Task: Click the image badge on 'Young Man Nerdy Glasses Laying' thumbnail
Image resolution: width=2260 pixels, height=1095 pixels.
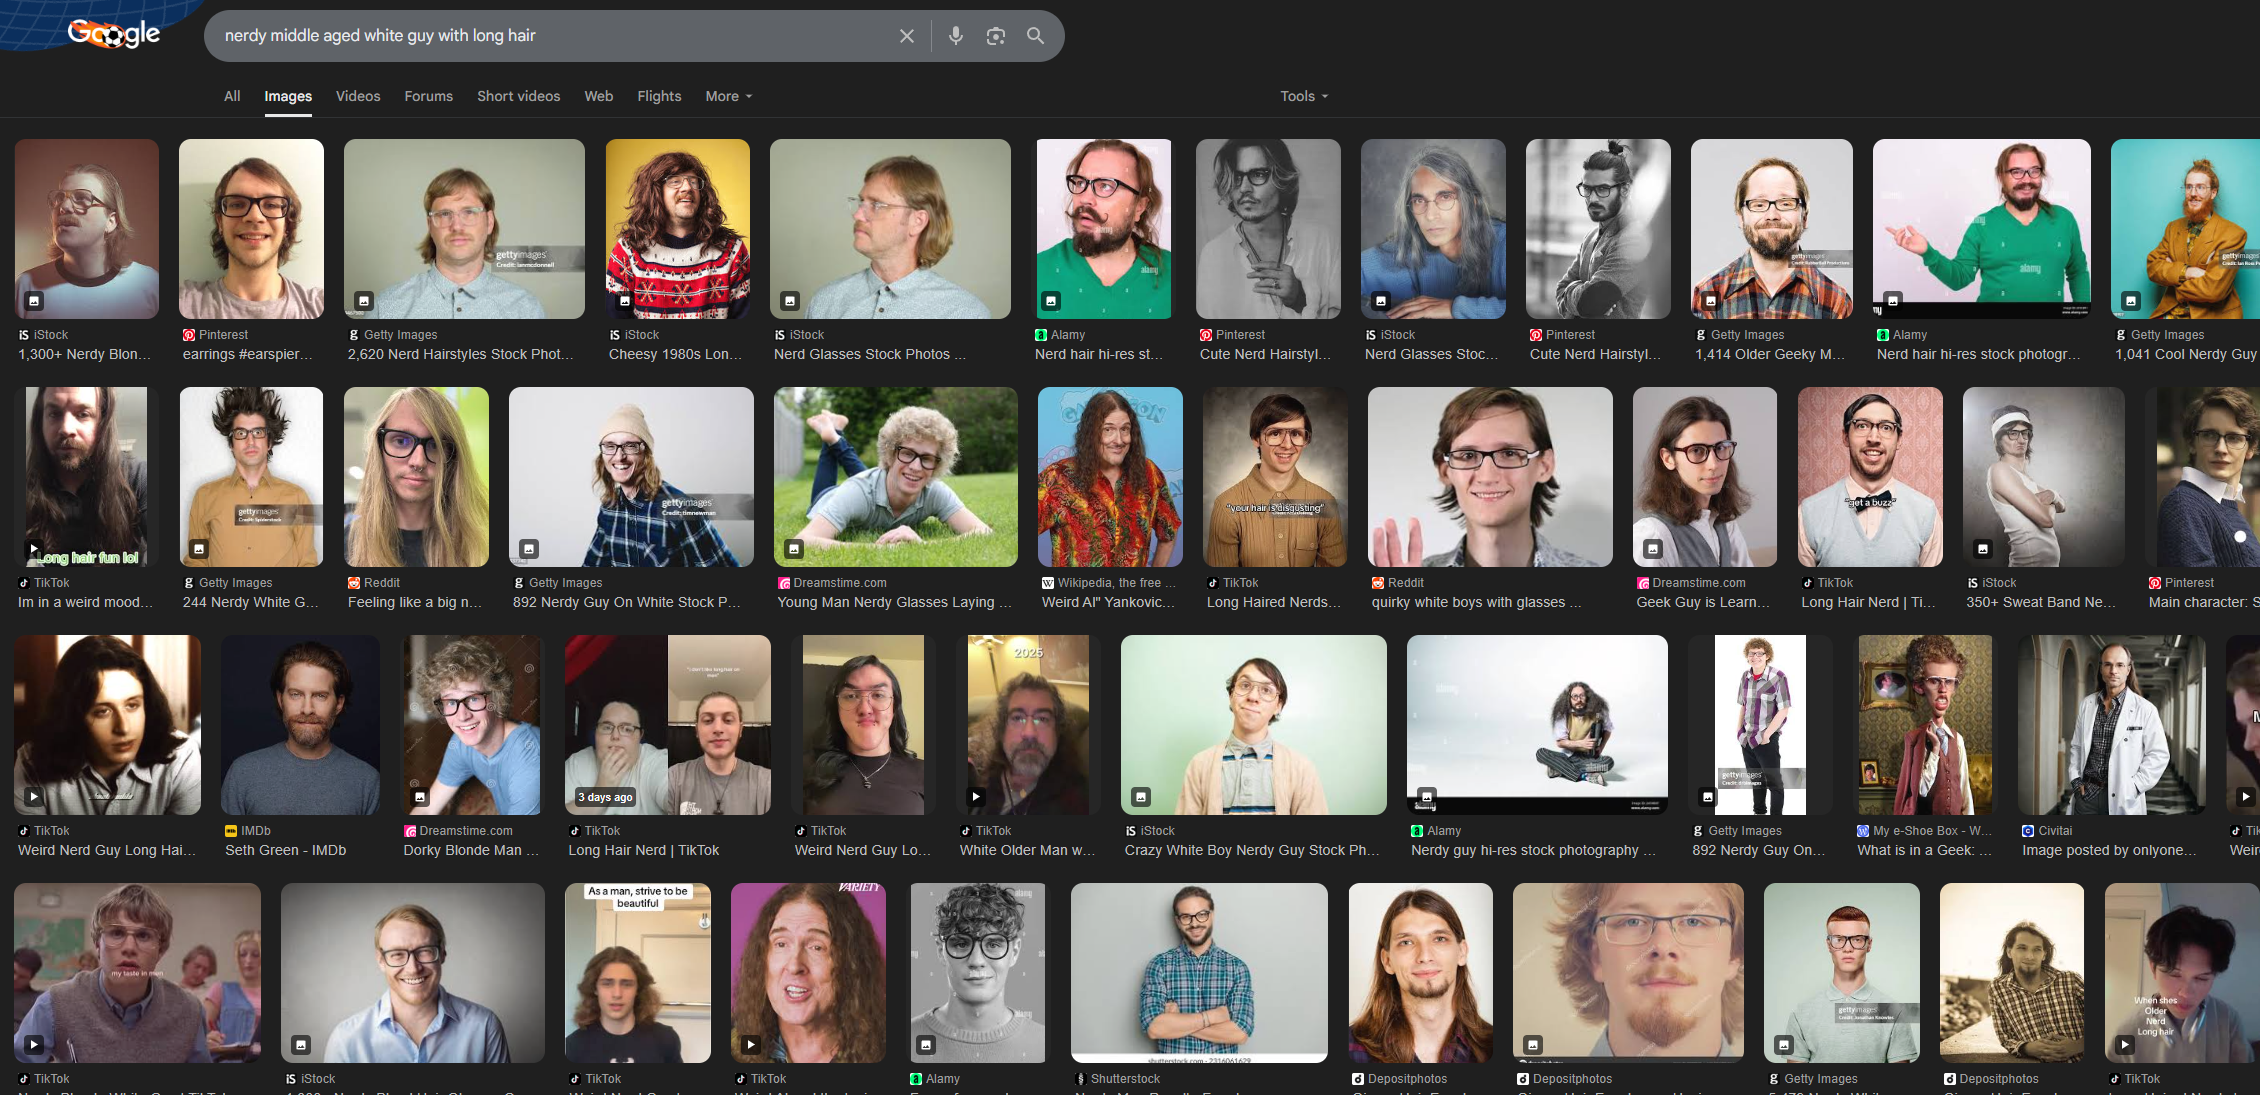Action: coord(794,549)
